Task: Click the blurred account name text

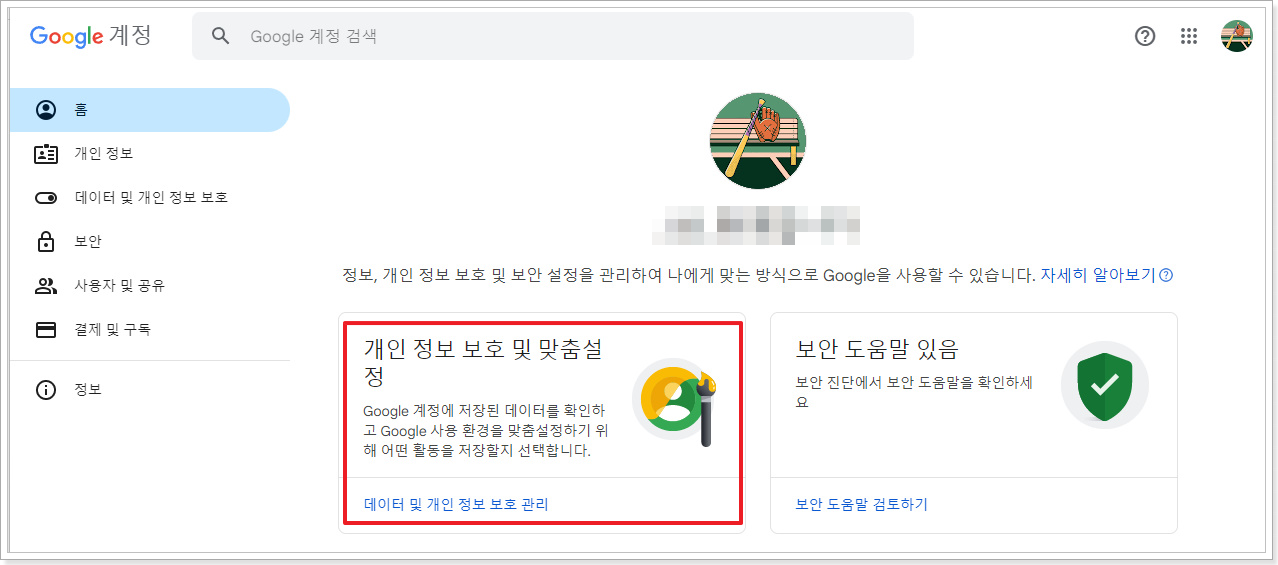Action: [x=757, y=226]
